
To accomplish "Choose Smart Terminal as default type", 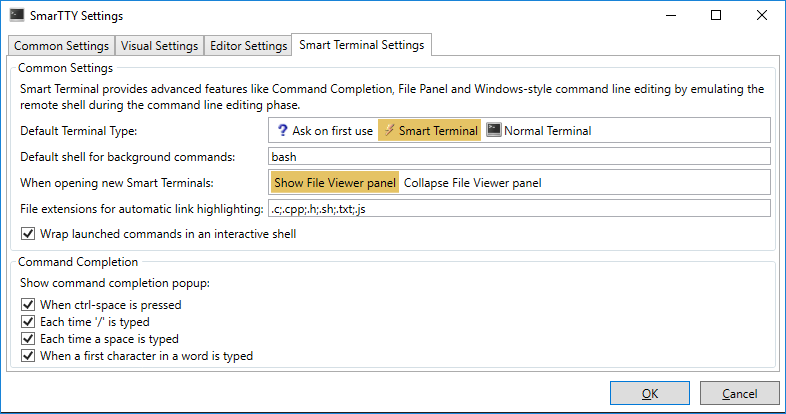I will (429, 130).
